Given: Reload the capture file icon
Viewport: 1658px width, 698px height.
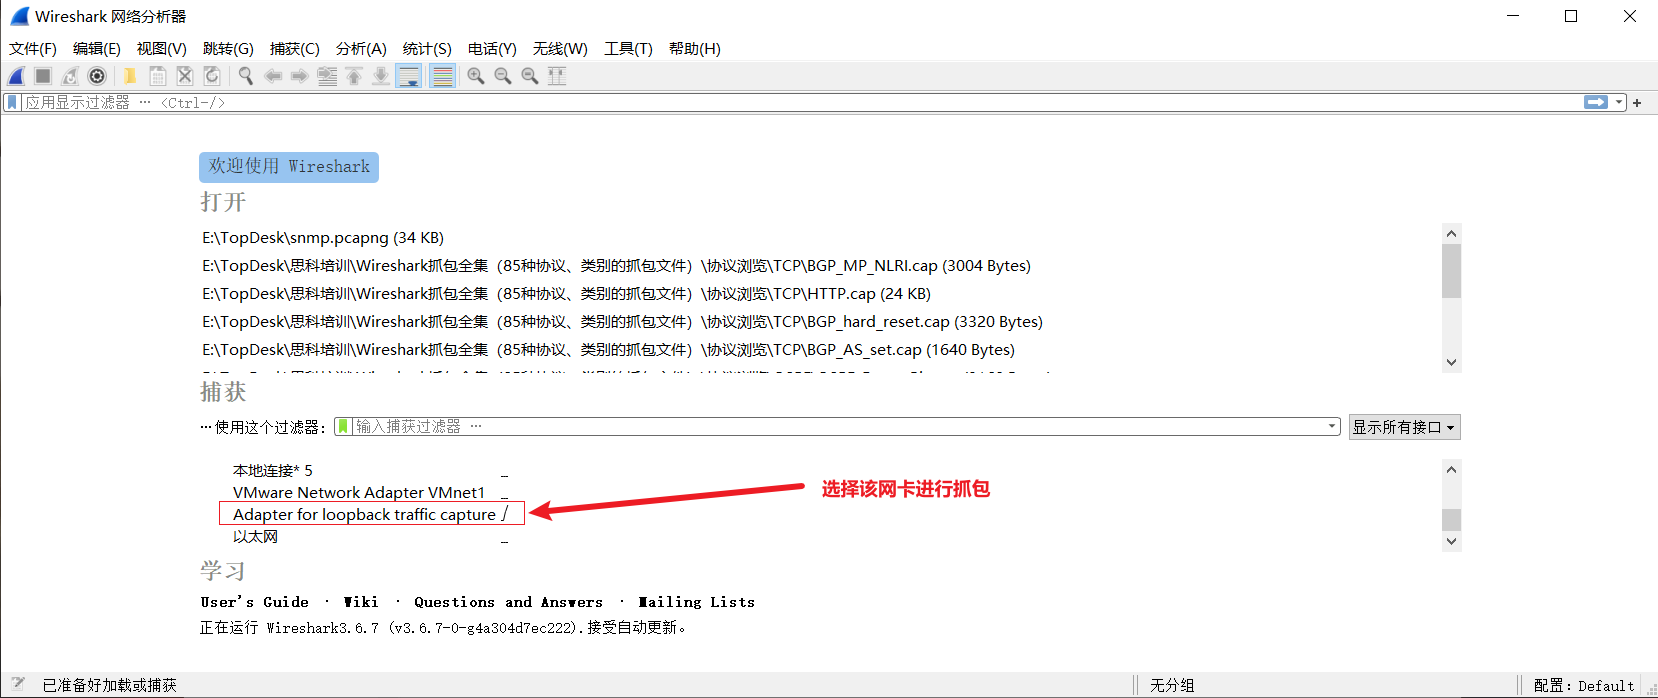Looking at the screenshot, I should [x=212, y=76].
